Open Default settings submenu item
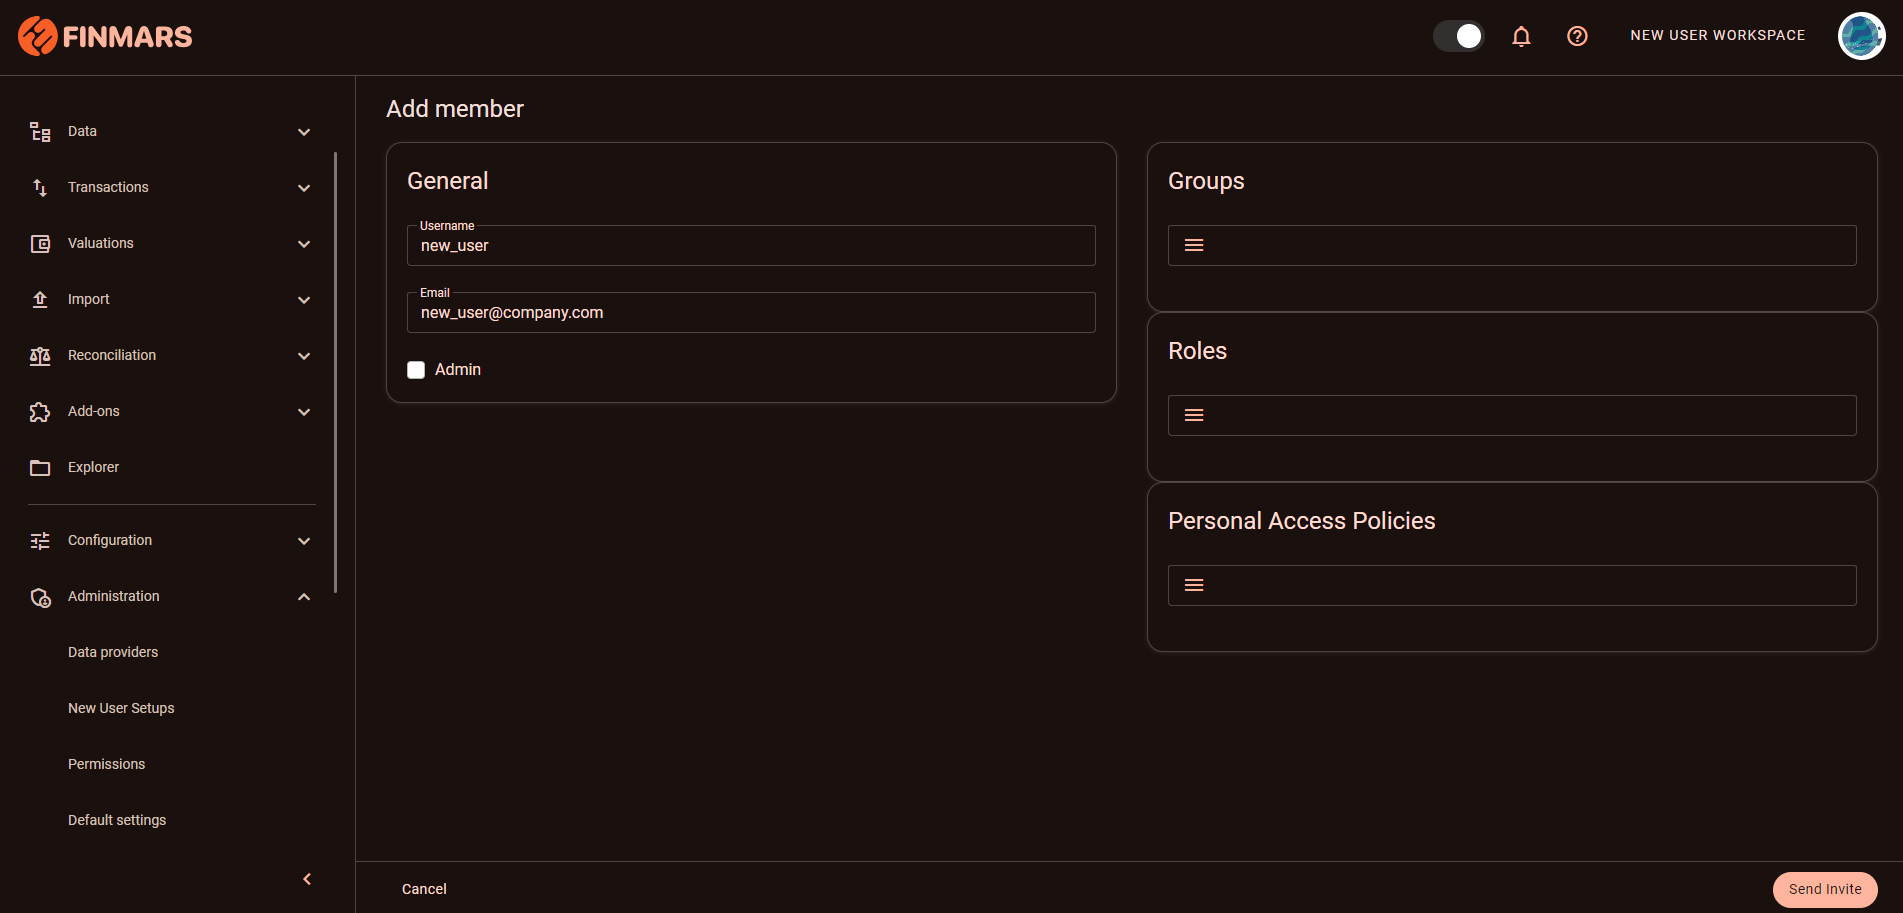The height and width of the screenshot is (913, 1903). [117, 820]
